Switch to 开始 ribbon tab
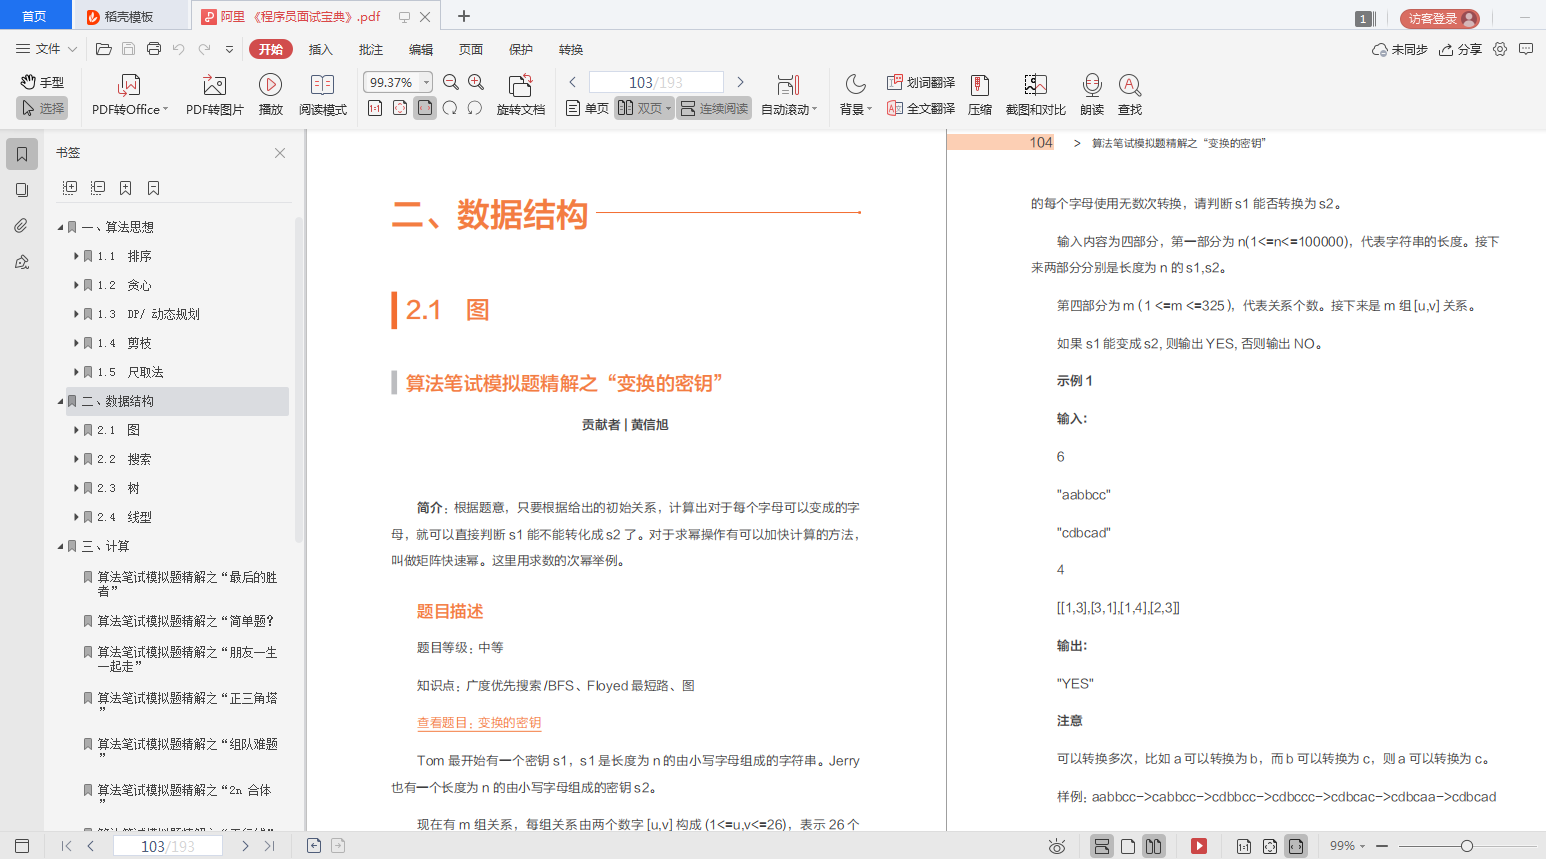 pyautogui.click(x=270, y=49)
